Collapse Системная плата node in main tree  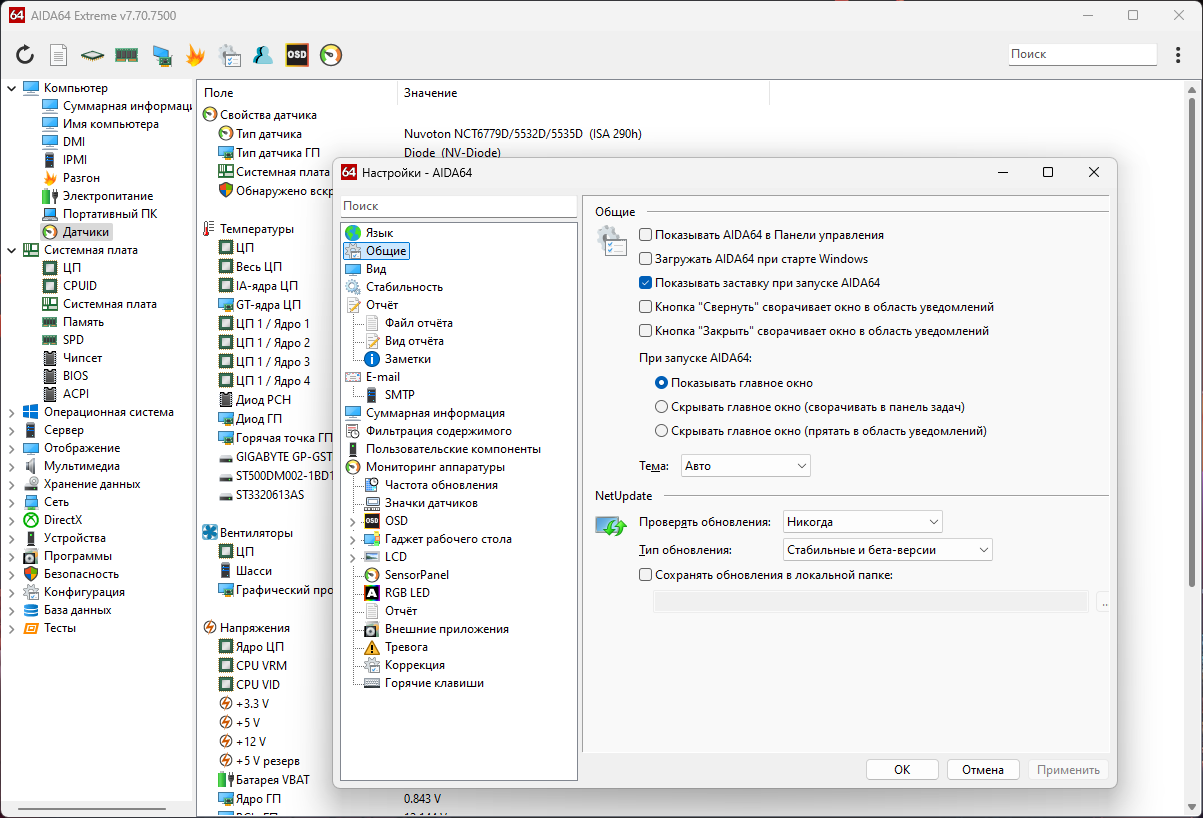click(x=11, y=250)
